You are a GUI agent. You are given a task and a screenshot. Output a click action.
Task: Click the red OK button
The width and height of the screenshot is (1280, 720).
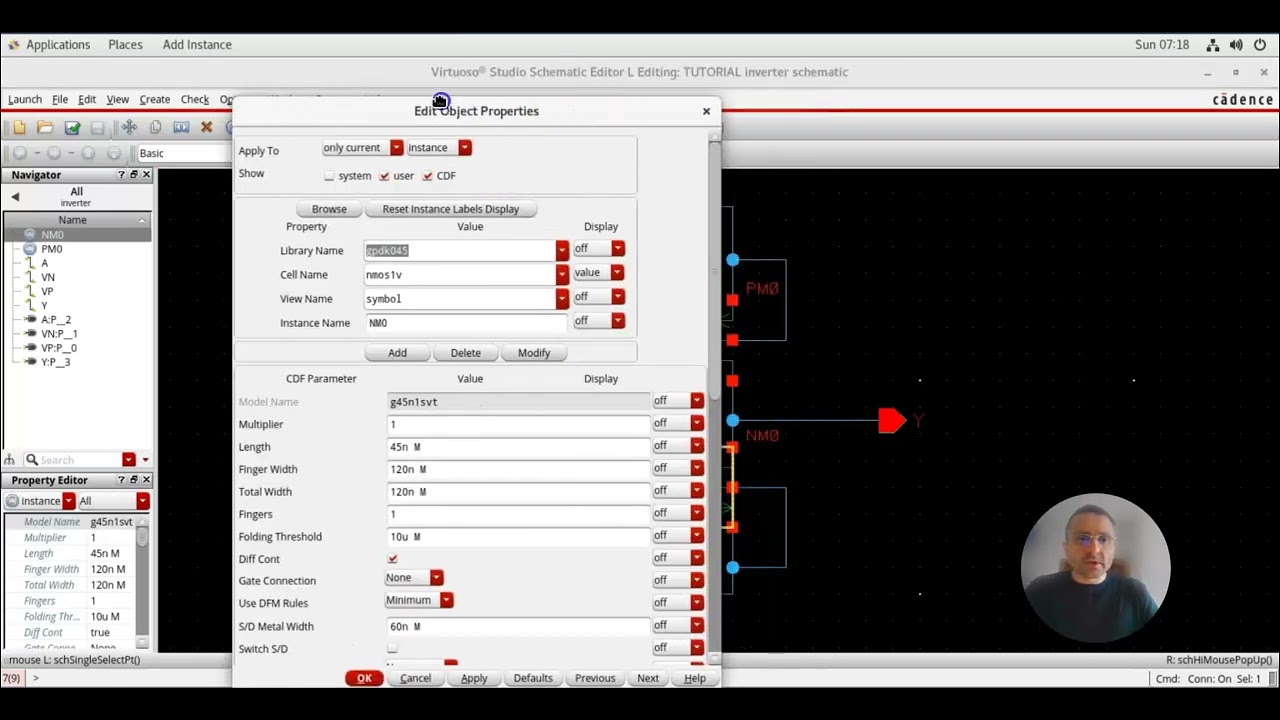(364, 678)
